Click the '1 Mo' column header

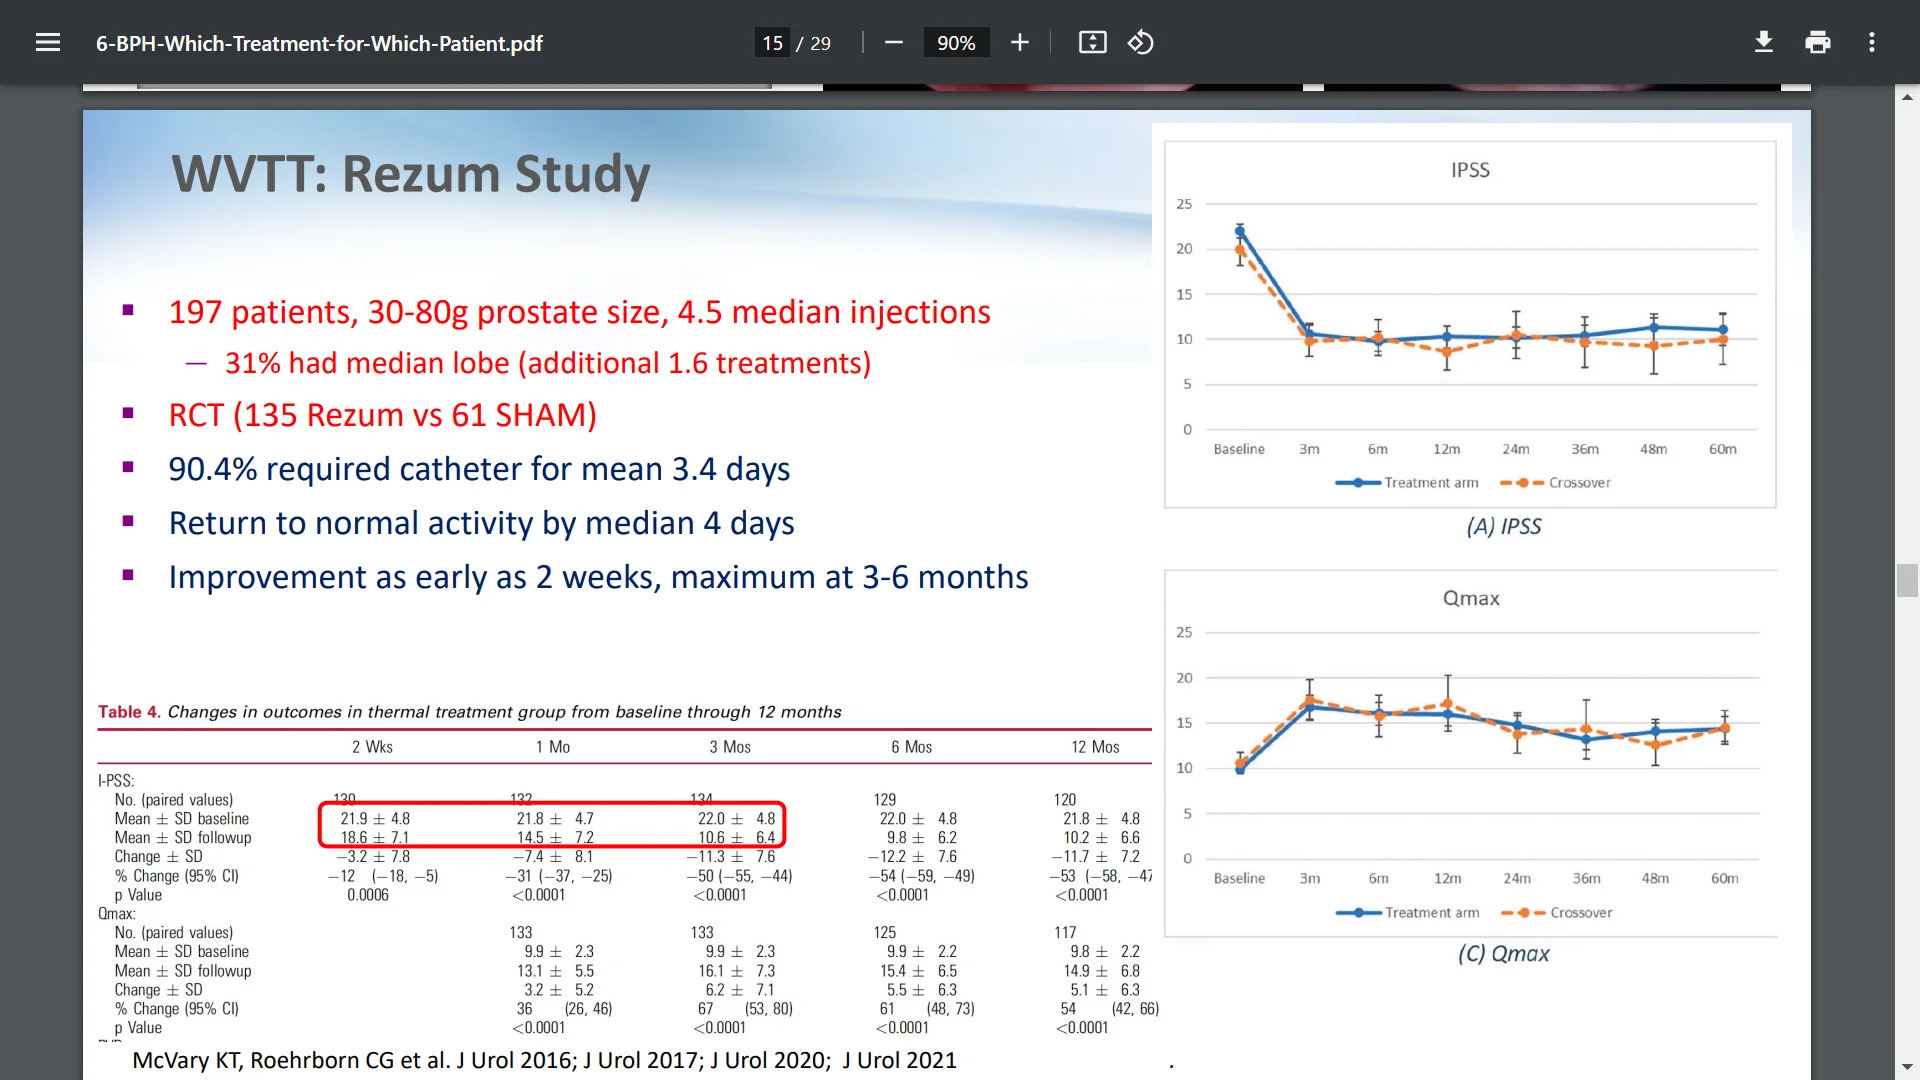coord(553,747)
